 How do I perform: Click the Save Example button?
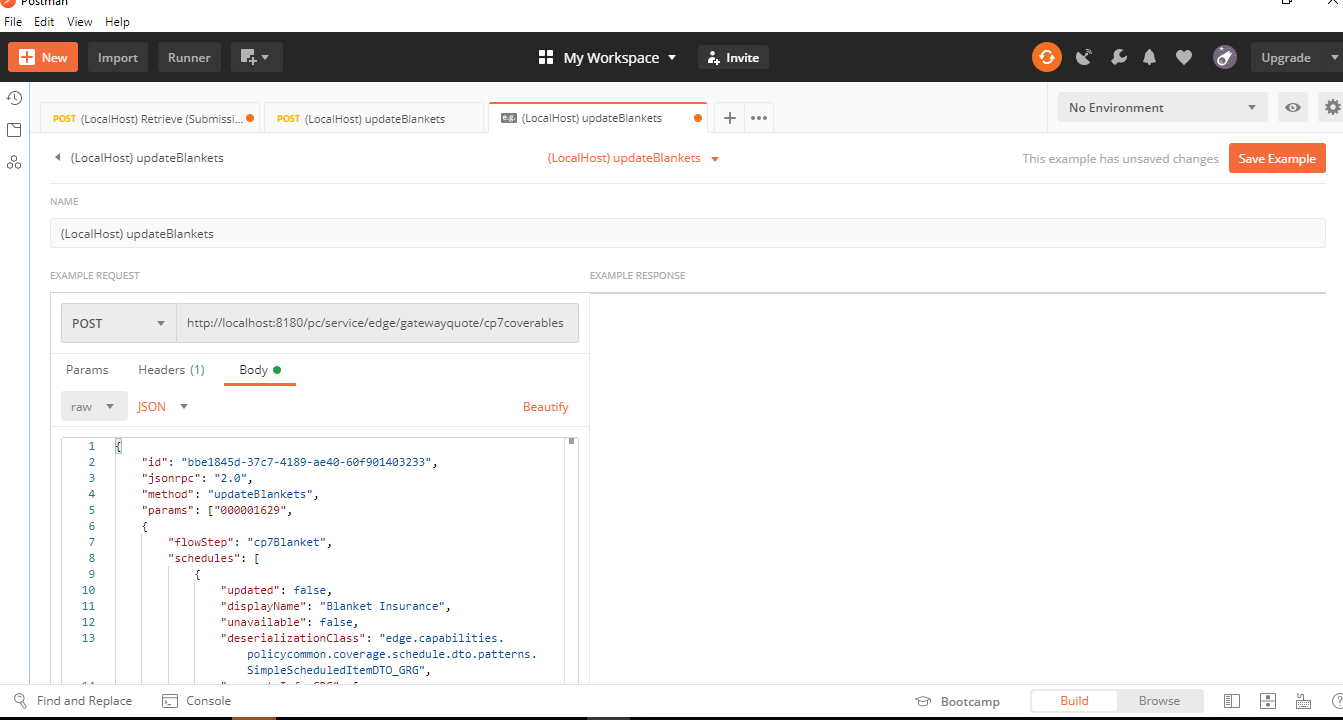[x=1277, y=157]
